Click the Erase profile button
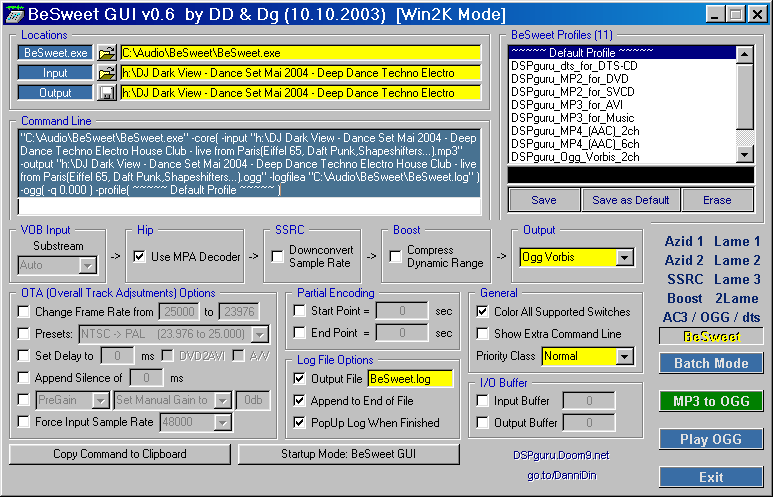This screenshot has width=773, height=497. pyautogui.click(x=717, y=200)
